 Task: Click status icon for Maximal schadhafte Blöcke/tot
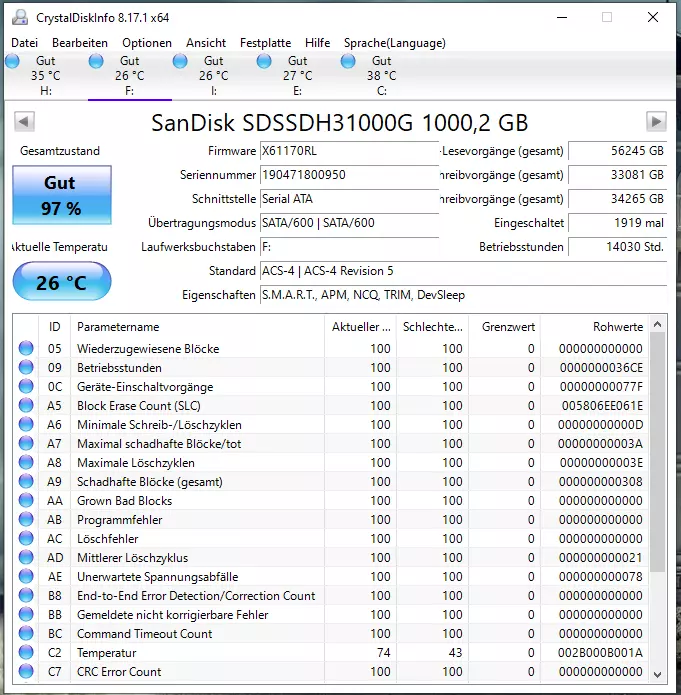pos(26,443)
